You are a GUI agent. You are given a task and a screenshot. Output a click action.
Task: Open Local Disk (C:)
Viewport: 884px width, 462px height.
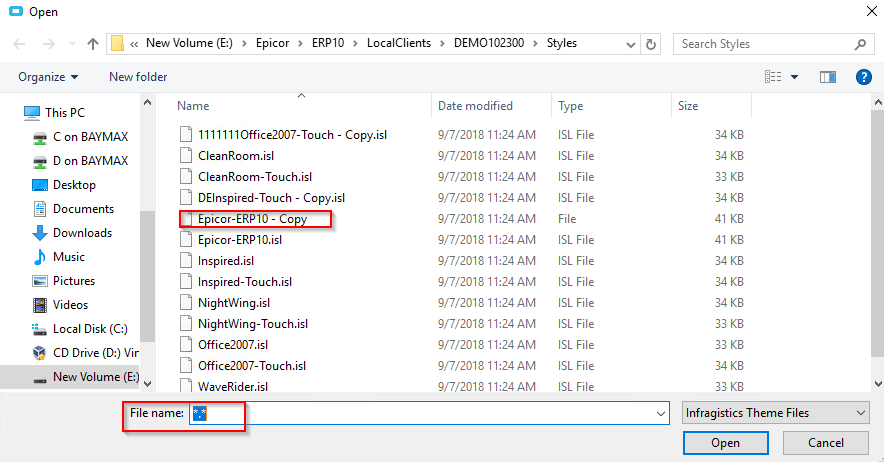pos(79,329)
